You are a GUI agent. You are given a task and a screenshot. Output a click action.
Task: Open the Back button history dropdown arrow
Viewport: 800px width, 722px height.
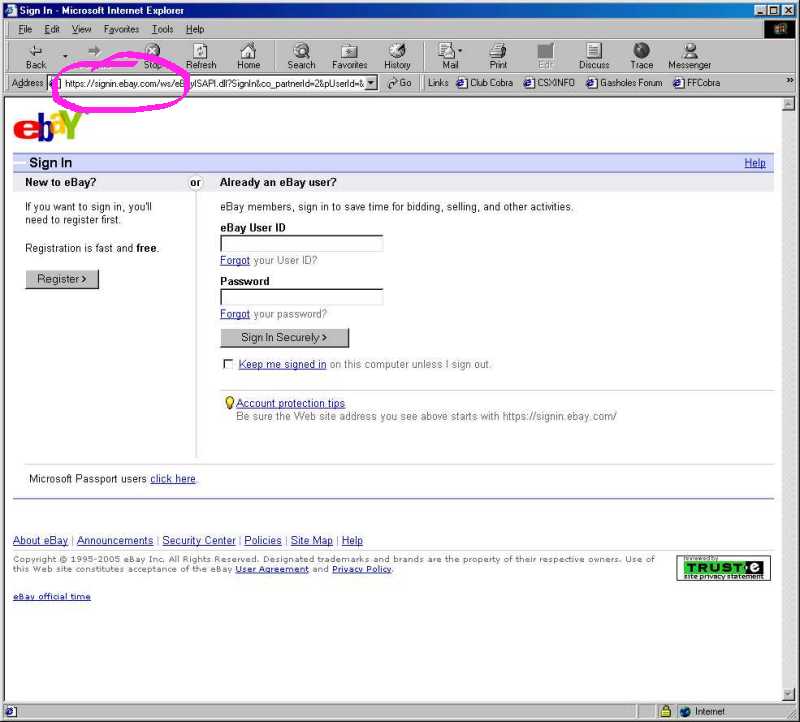pyautogui.click(x=65, y=56)
